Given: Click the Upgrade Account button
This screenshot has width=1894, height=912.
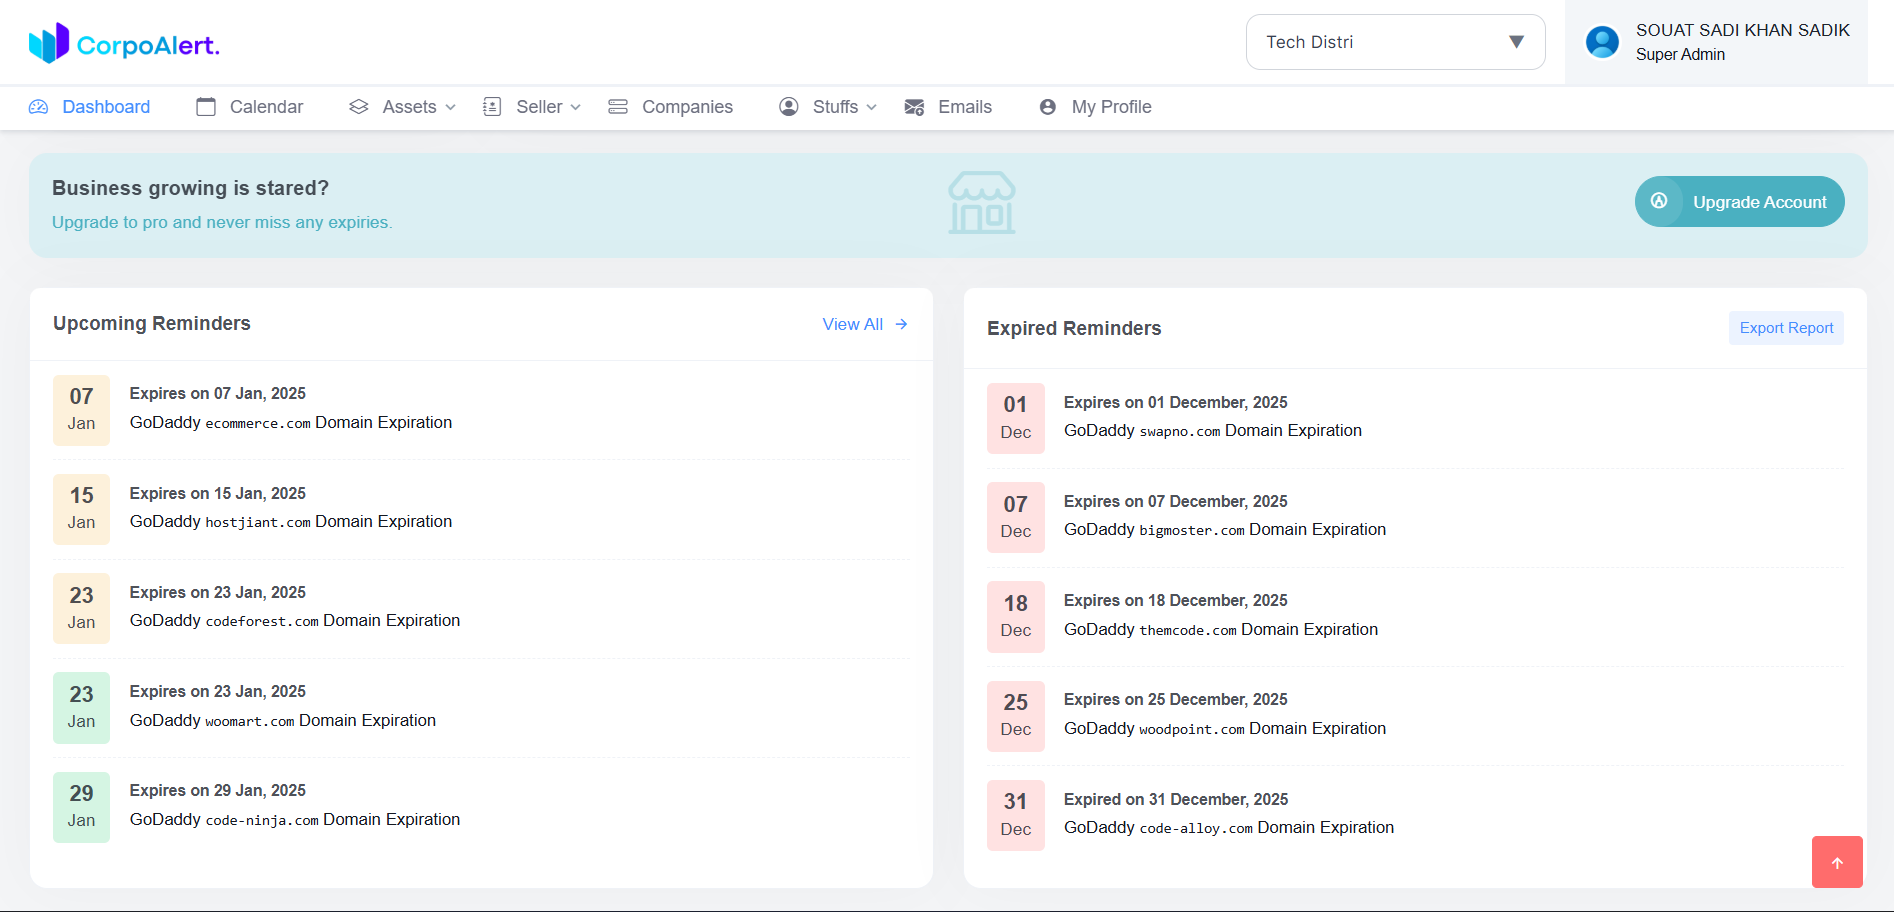Looking at the screenshot, I should tap(1739, 202).
